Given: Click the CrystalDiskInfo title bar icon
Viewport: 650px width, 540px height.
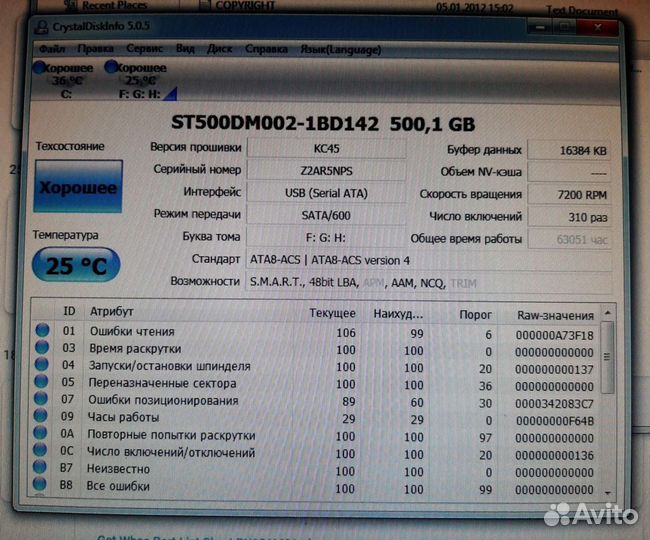Looking at the screenshot, I should [x=41, y=27].
